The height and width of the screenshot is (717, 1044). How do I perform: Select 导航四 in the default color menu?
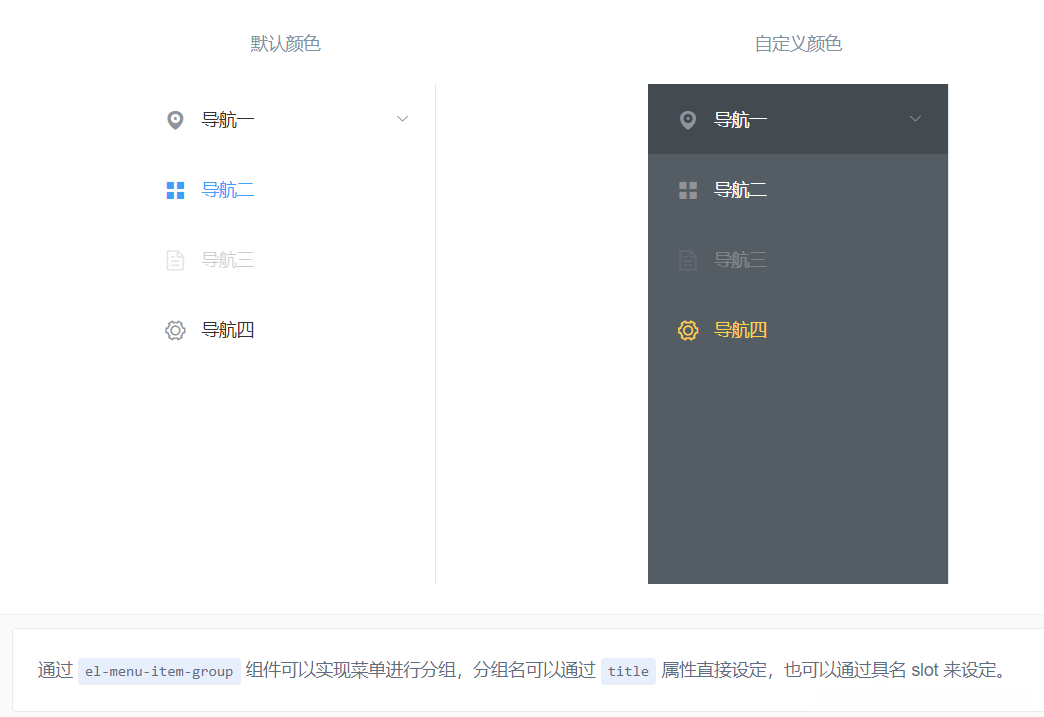[x=228, y=329]
